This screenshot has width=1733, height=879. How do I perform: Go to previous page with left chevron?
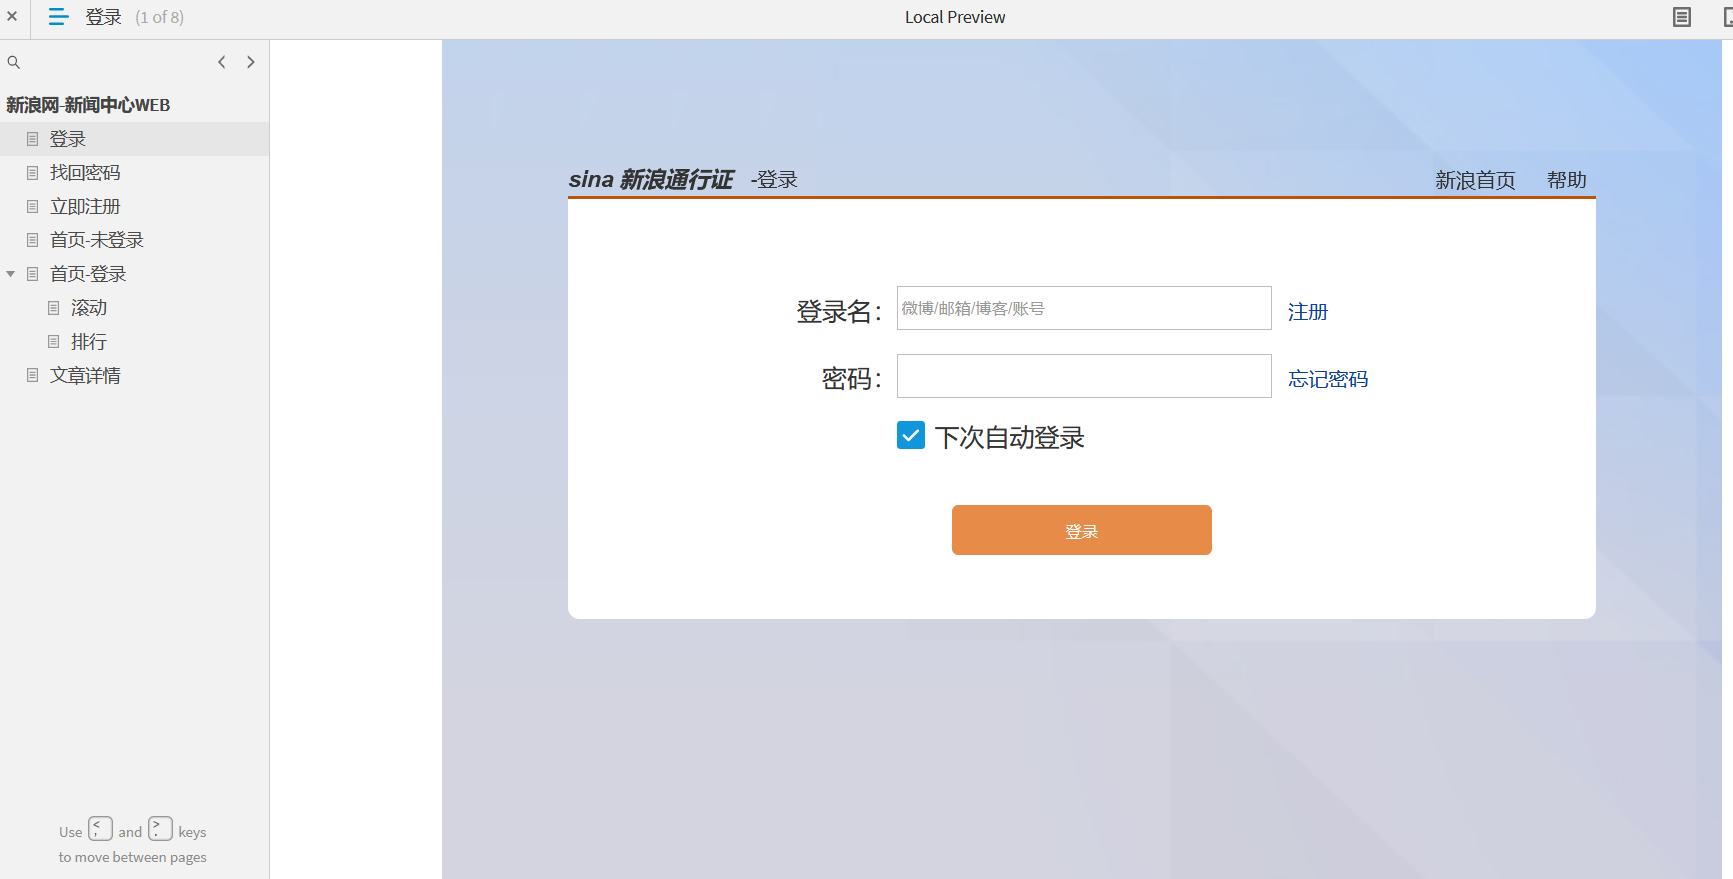pyautogui.click(x=222, y=62)
